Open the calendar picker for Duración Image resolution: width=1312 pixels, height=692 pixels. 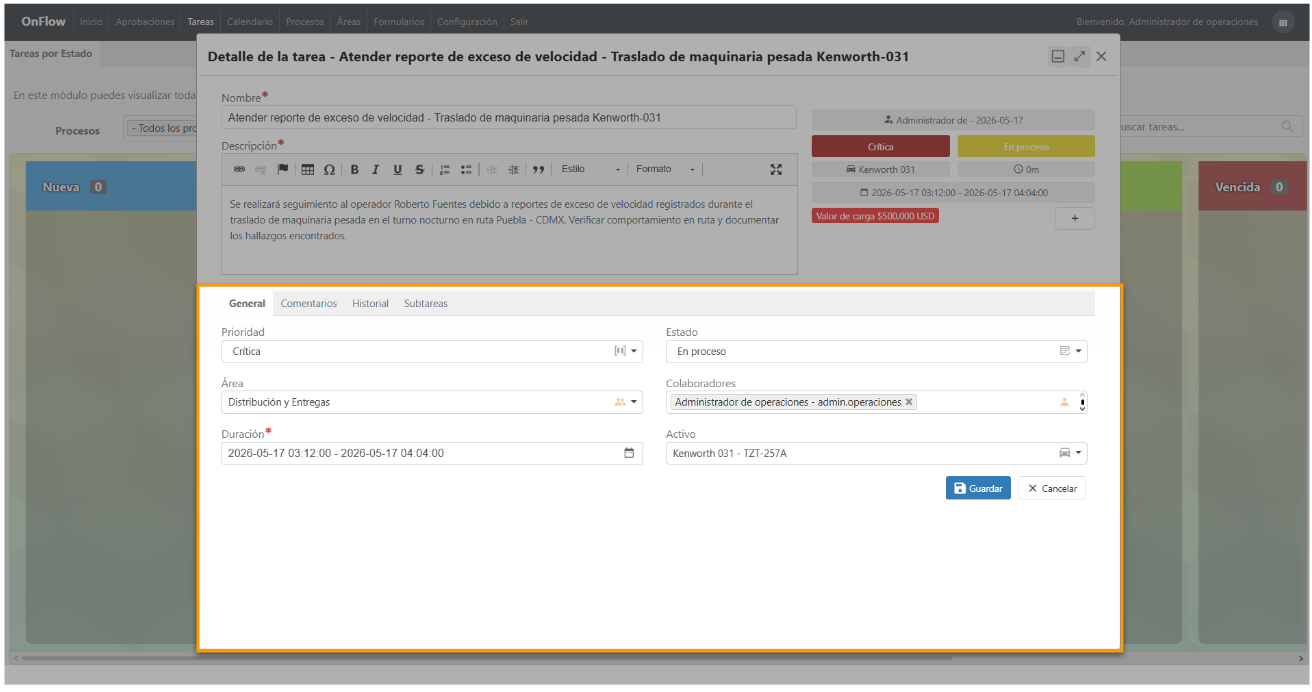pos(629,453)
